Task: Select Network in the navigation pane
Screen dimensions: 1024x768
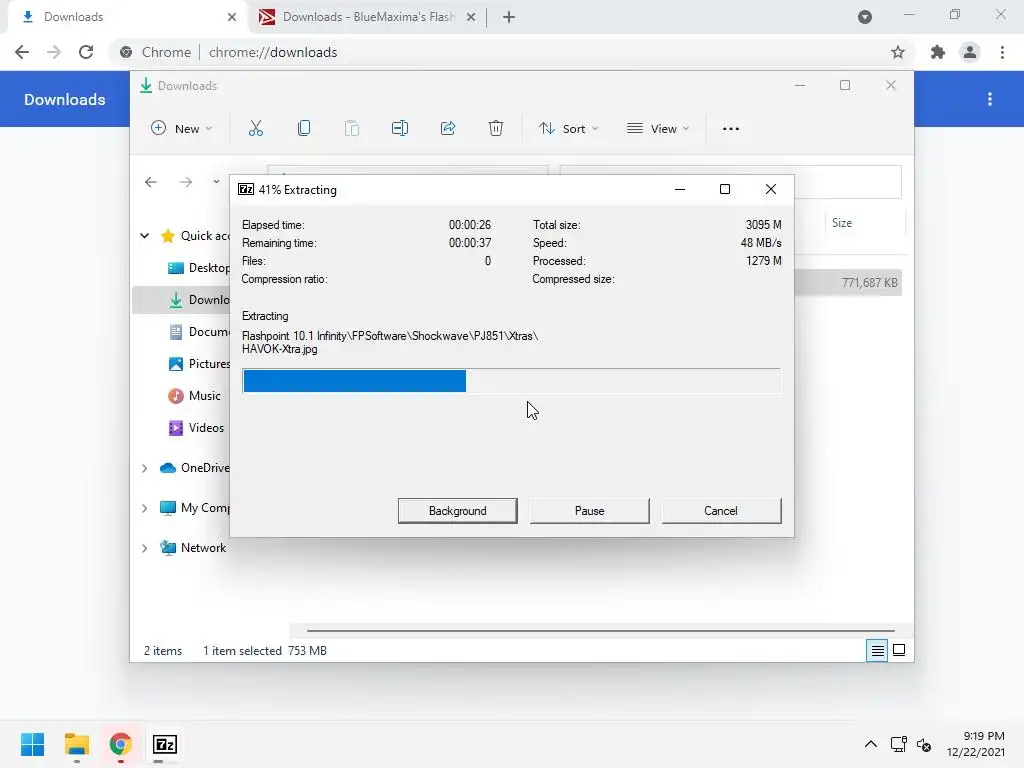Action: click(x=193, y=548)
